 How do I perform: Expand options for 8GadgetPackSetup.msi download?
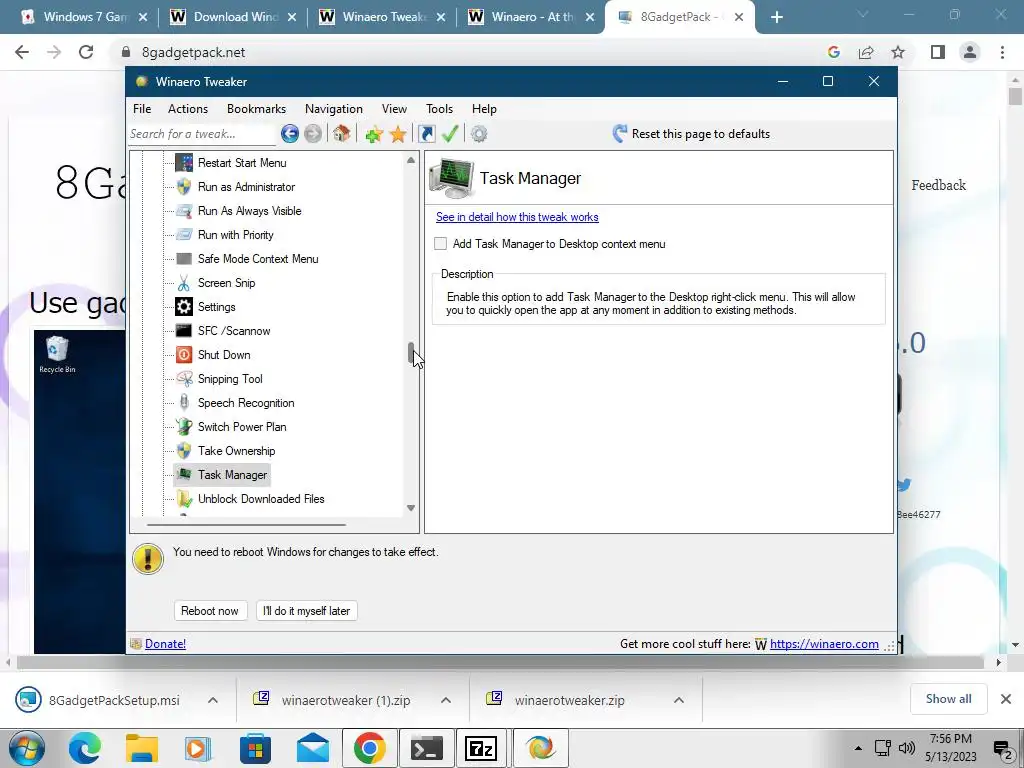213,700
